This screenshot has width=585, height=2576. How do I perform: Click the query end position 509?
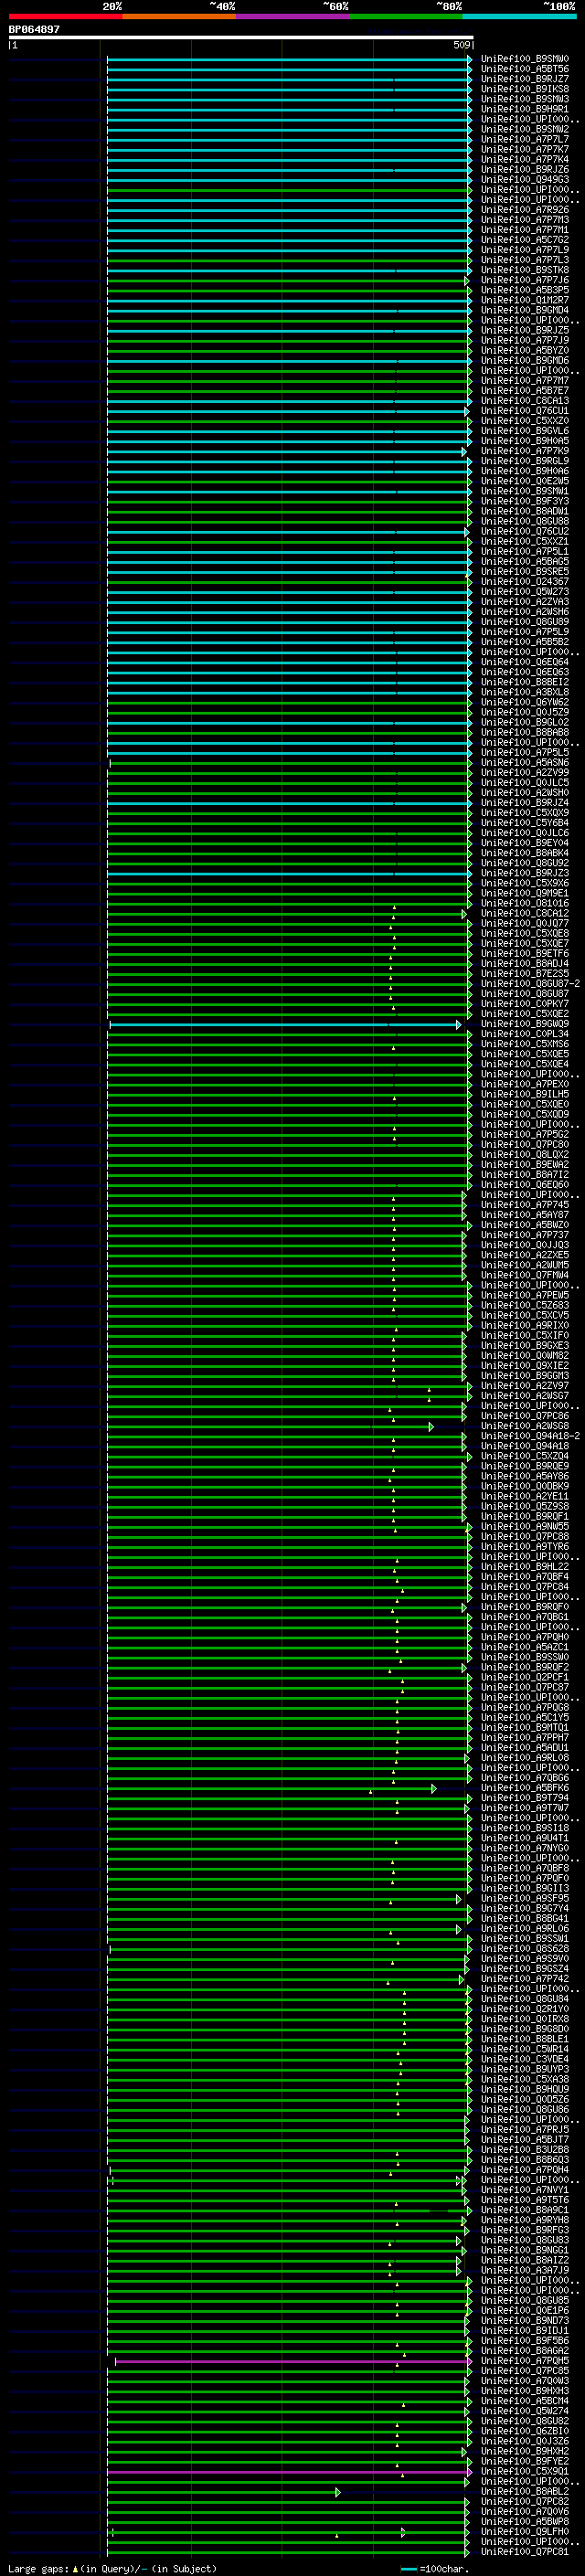(x=461, y=45)
